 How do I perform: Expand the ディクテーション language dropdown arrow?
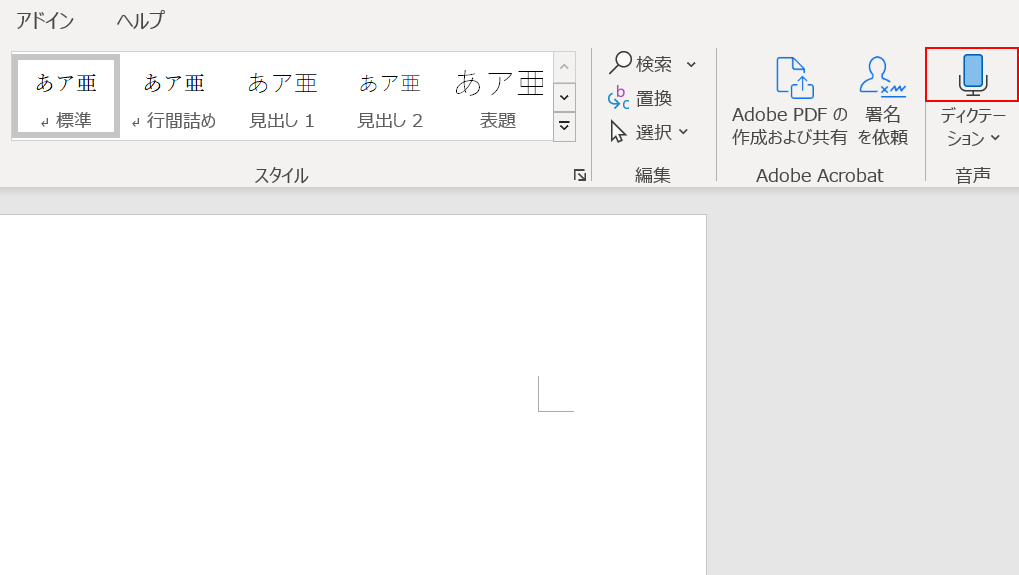[x=994, y=139]
